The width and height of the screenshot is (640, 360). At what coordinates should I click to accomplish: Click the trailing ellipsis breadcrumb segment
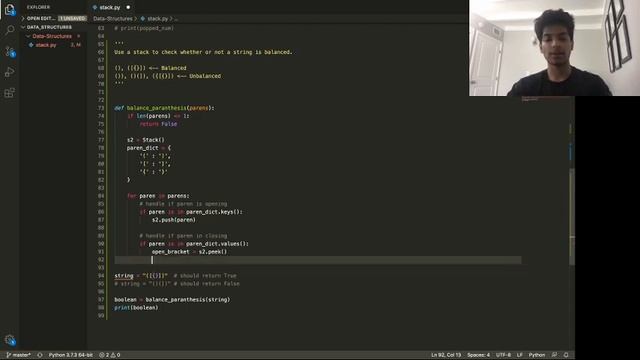point(176,19)
